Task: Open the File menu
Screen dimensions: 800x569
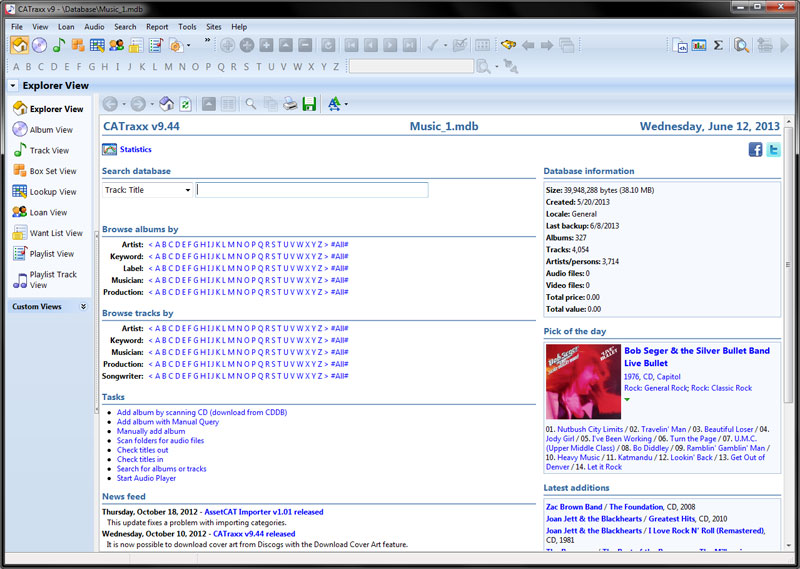Action: click(17, 27)
